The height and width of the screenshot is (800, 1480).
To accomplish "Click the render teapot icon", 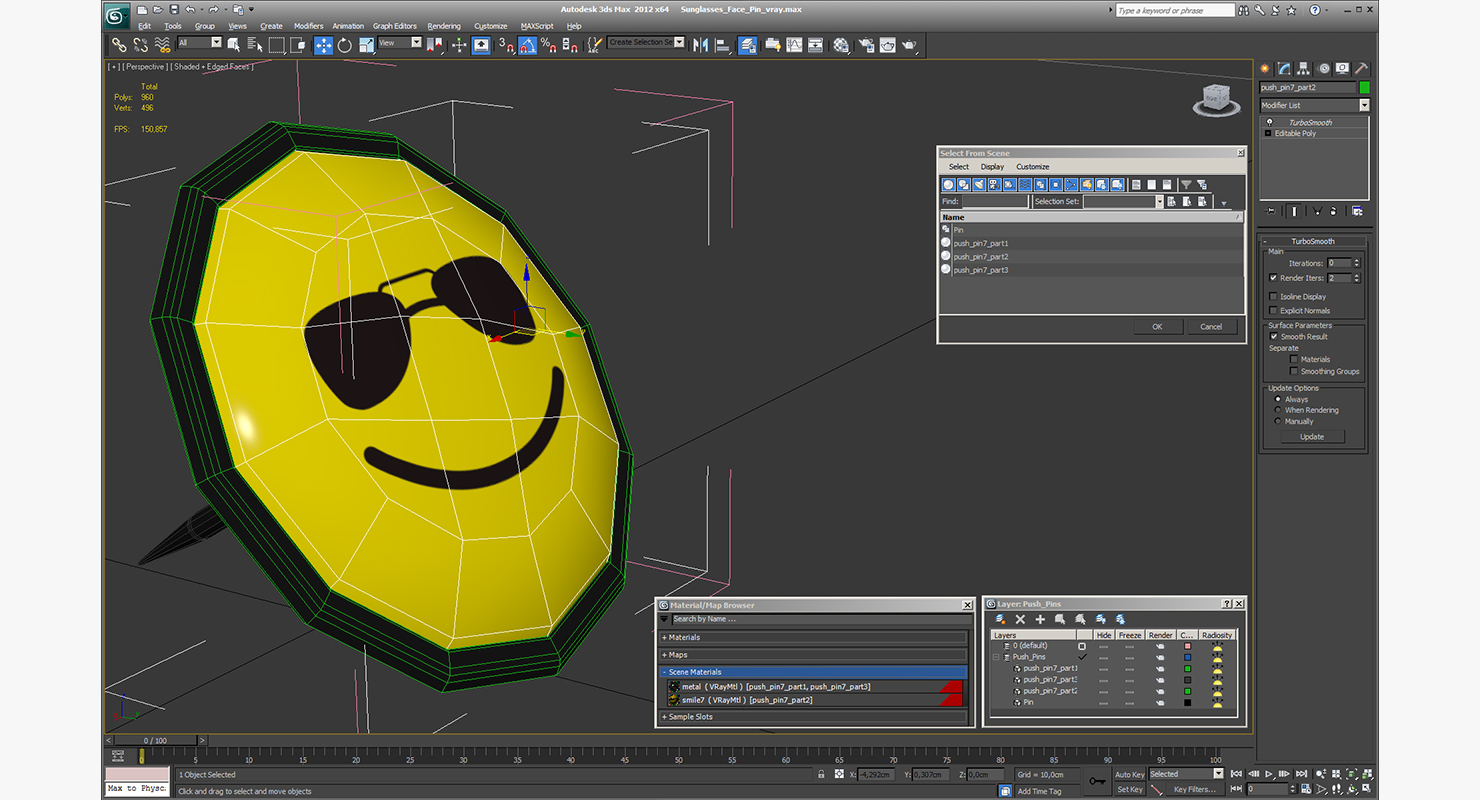I will 909,45.
